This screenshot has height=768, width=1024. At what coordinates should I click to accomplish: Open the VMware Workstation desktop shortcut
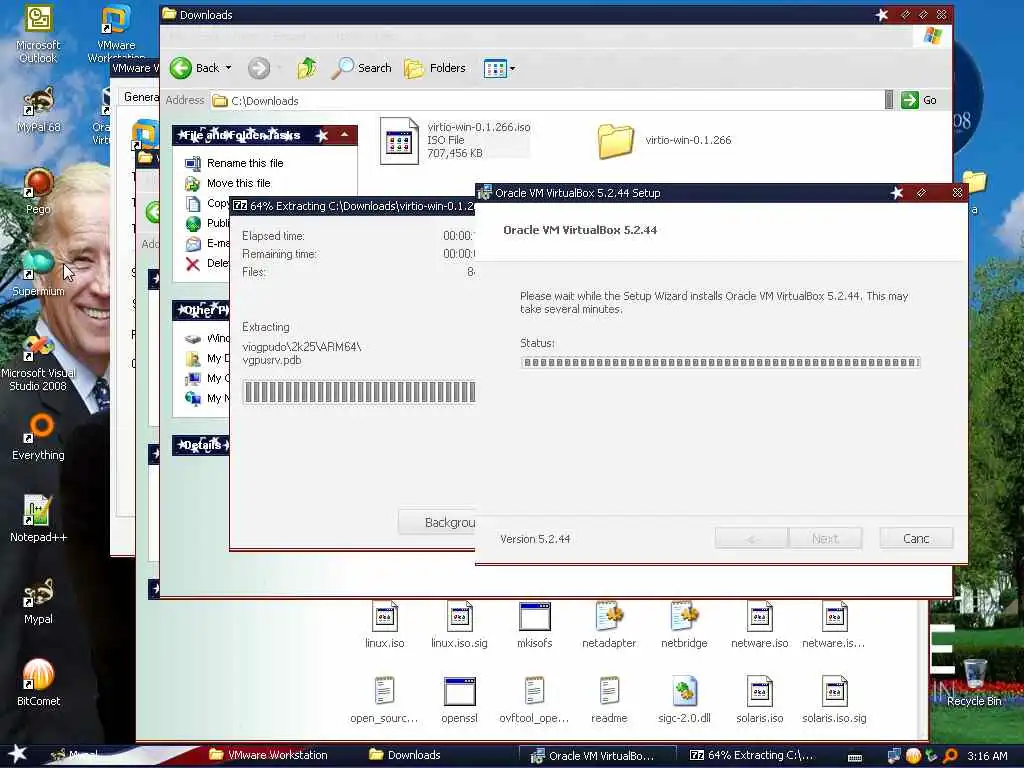(116, 33)
